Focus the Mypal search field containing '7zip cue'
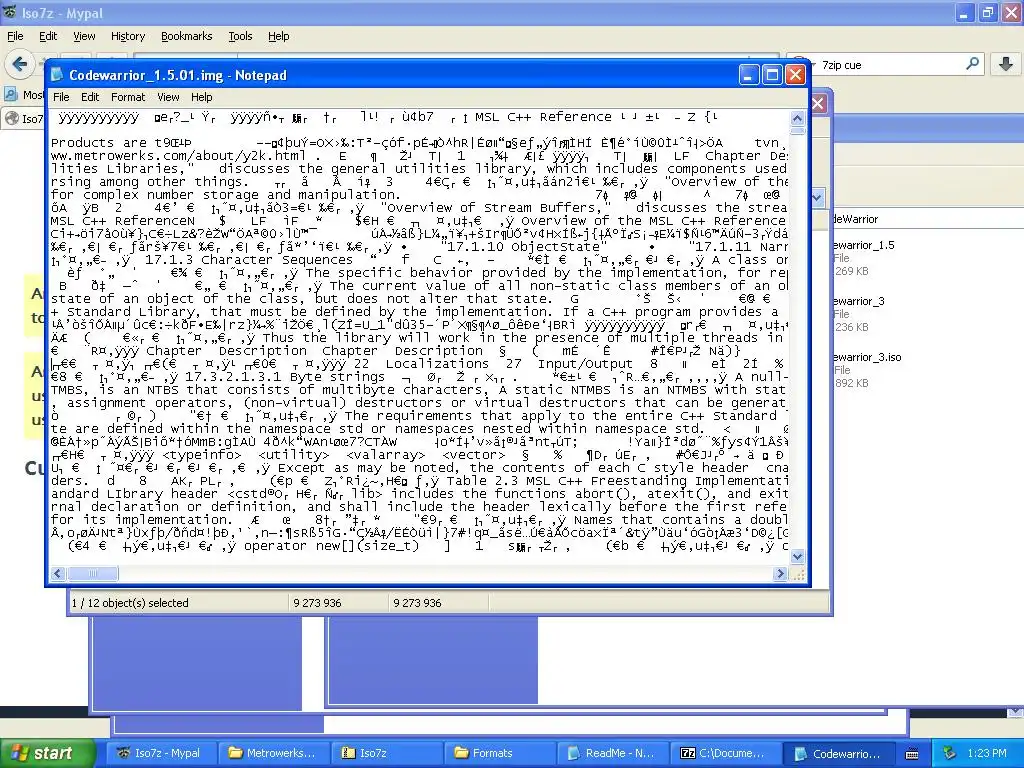Viewport: 1024px width, 768px height. tap(888, 65)
